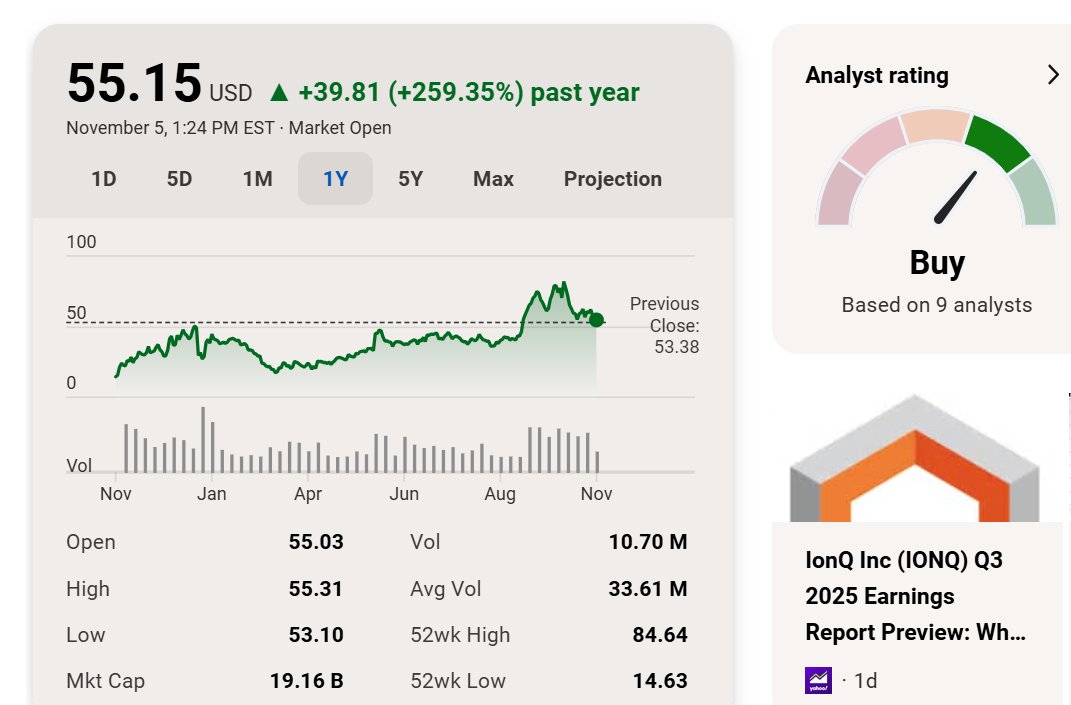Click the Jan label on chart axis
The height and width of the screenshot is (705, 1071).
(x=212, y=494)
